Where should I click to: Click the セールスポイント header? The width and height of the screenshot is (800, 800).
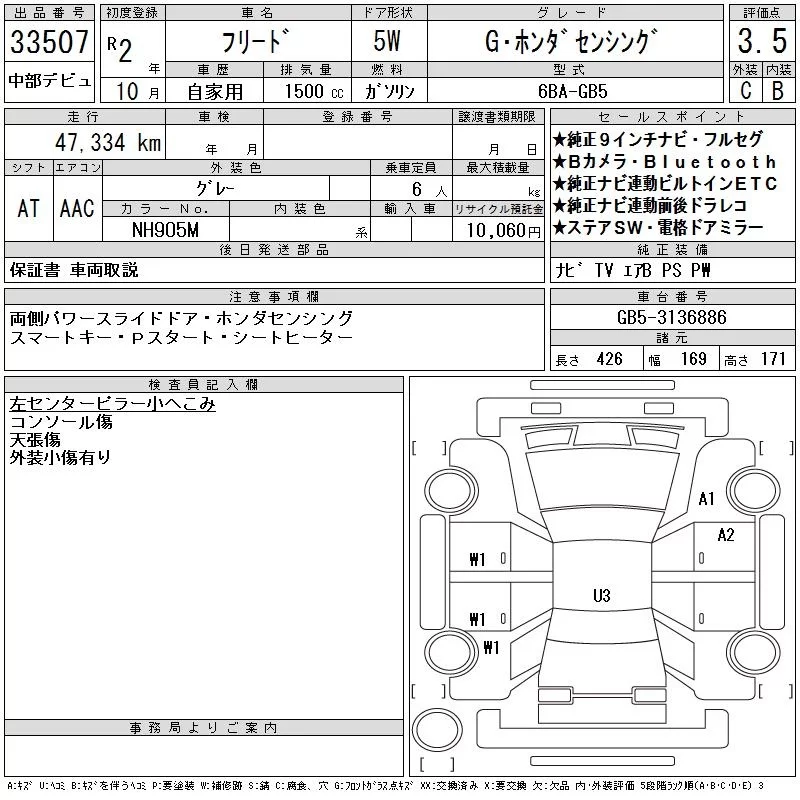coord(672,117)
